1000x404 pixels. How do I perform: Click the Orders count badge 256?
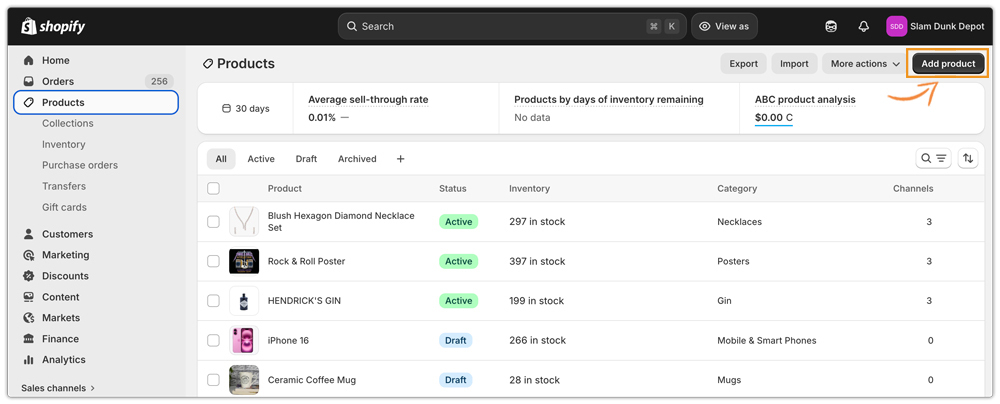[159, 82]
